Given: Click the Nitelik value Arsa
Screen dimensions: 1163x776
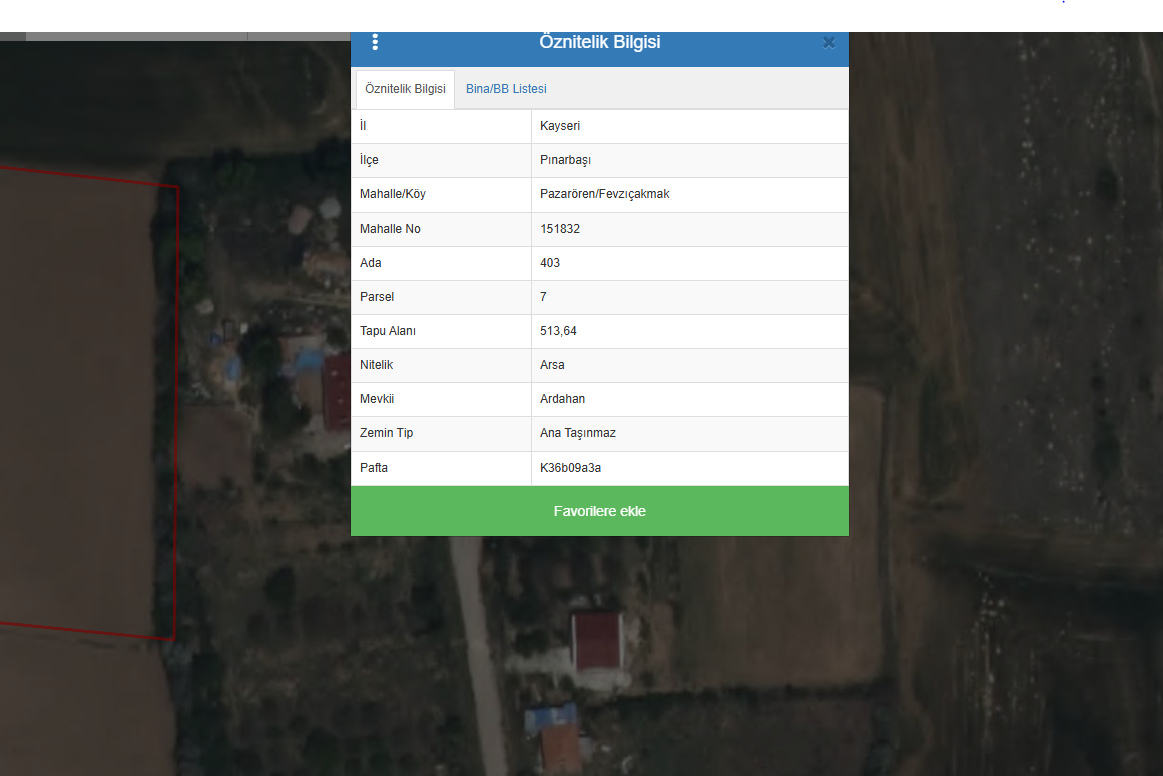Looking at the screenshot, I should 552,365.
